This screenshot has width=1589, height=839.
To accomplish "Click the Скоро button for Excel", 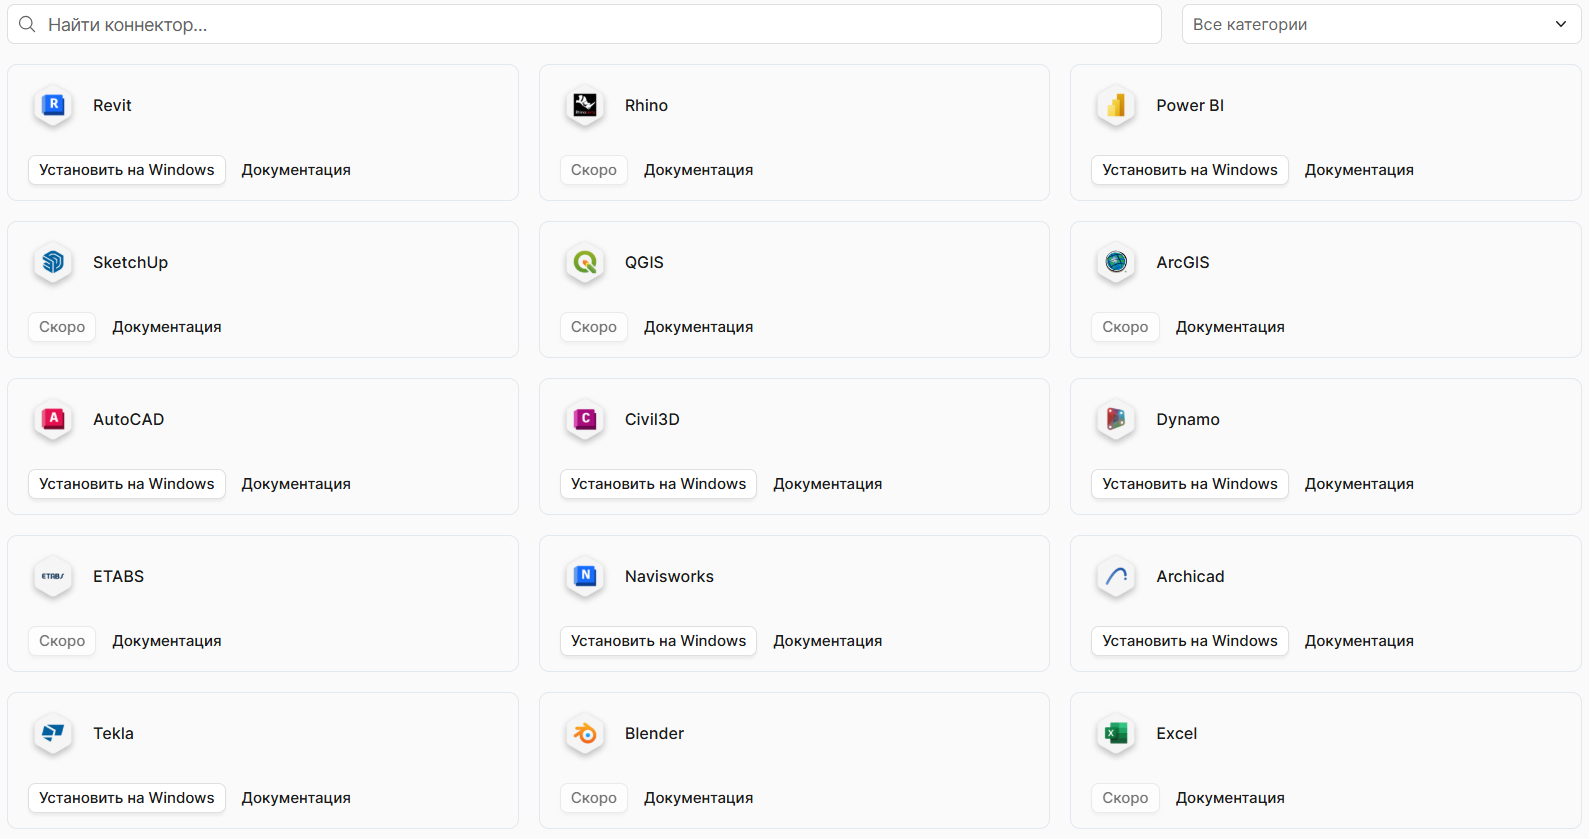I will click(x=1125, y=798).
